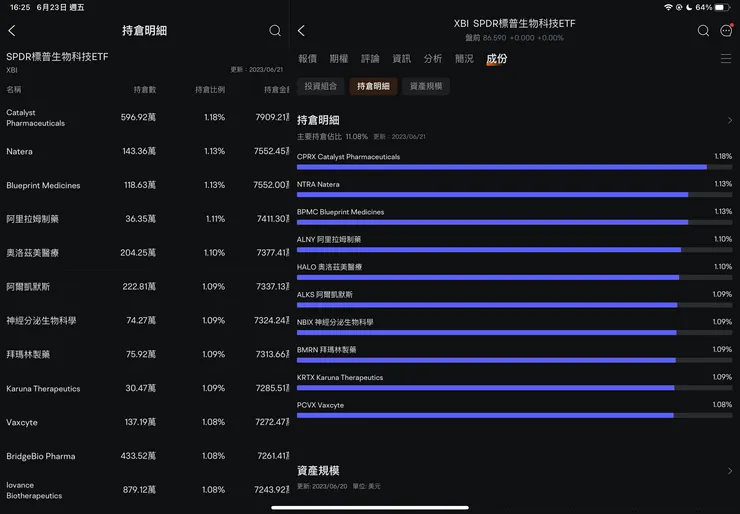Screen dimensions: 740x514
Task: Select Vaxcyte row in left table
Action: (145, 422)
